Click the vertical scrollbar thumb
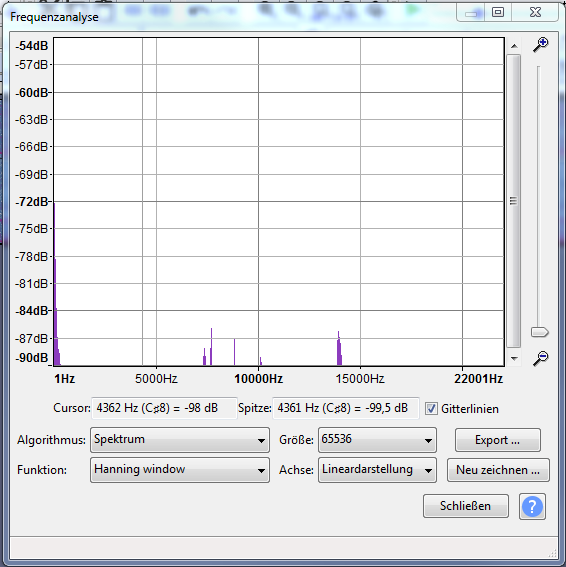This screenshot has width=566, height=567. coord(514,201)
